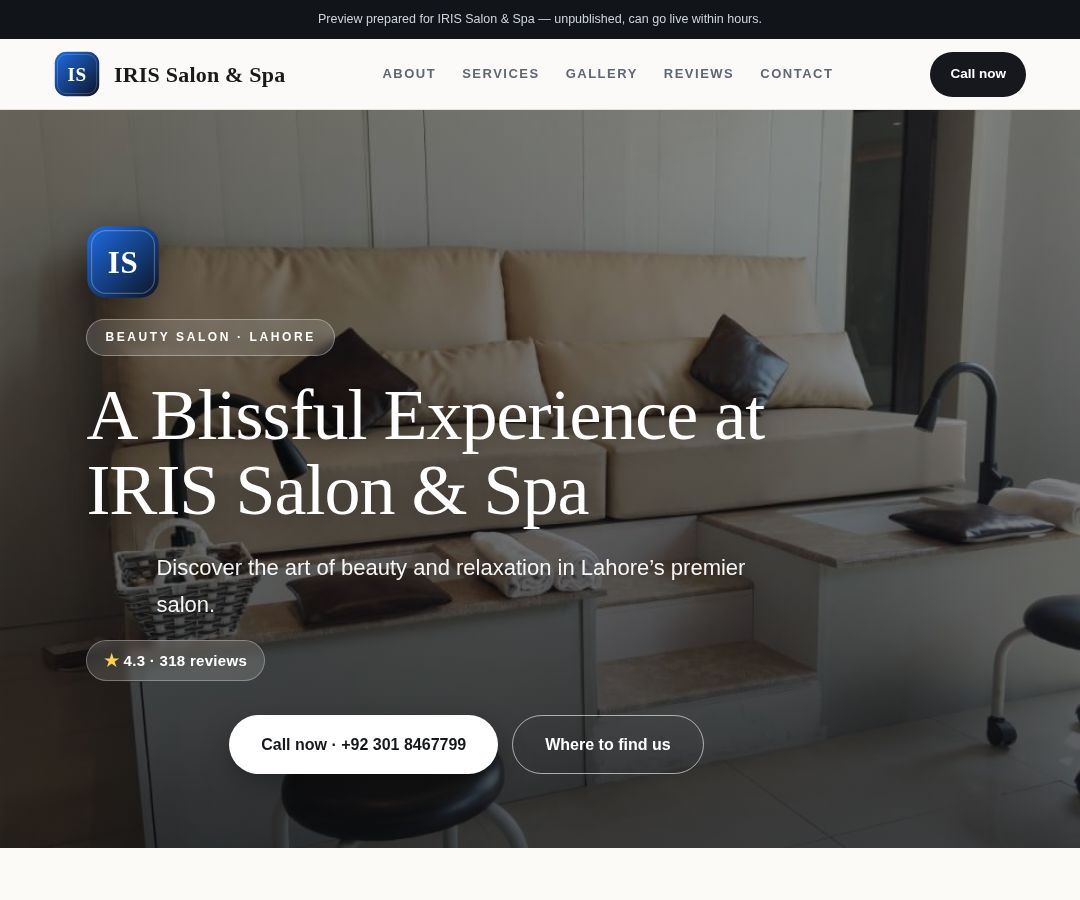Click Call now +92 301 8467799 button
This screenshot has height=900, width=1080.
[363, 744]
